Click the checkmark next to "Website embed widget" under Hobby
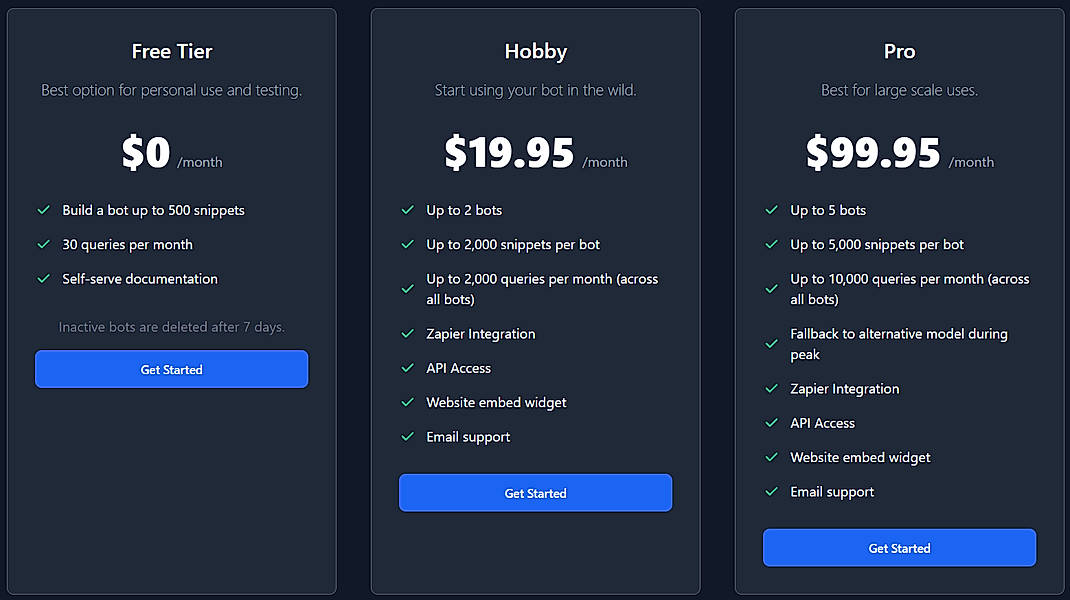The image size is (1070, 600). [x=407, y=402]
